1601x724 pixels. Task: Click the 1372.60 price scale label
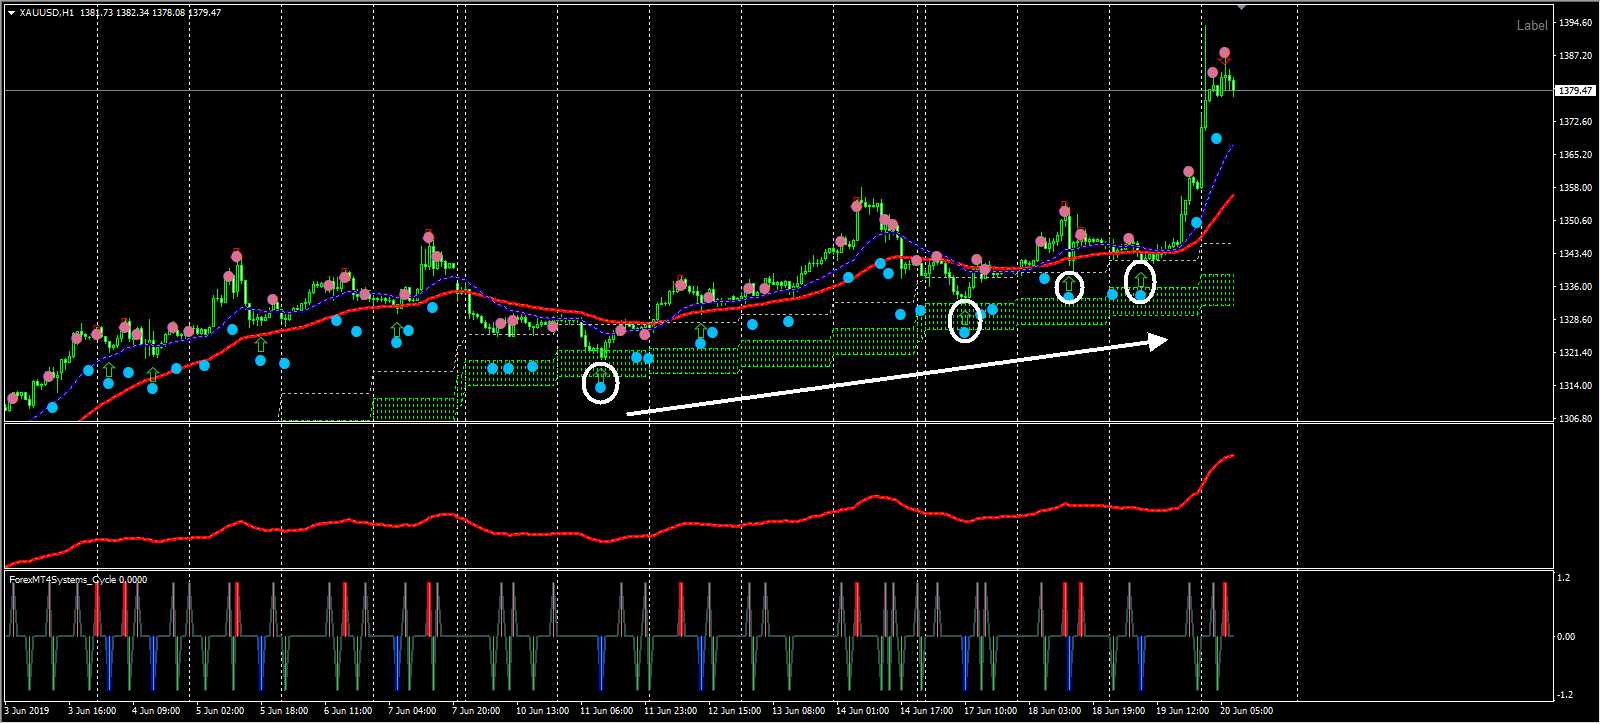tap(1575, 122)
